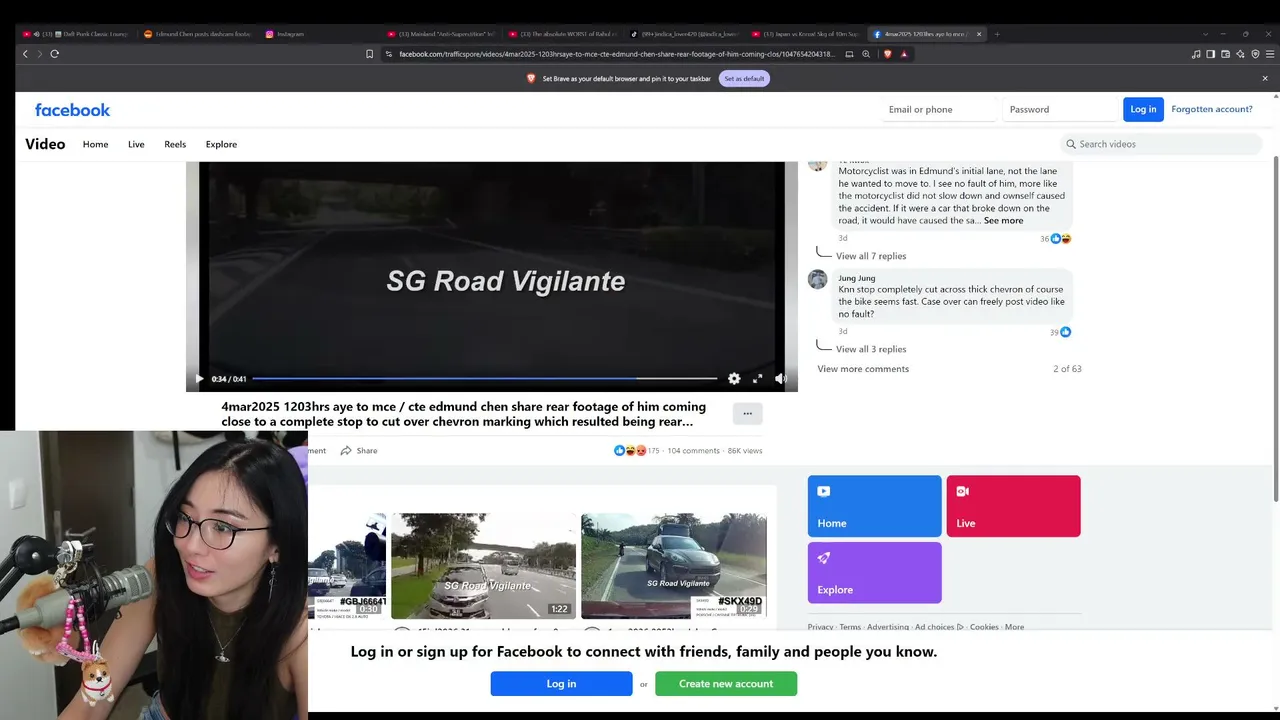Viewport: 1280px width, 720px height.
Task: Open a new browser tab plus icon
Action: (x=997, y=34)
